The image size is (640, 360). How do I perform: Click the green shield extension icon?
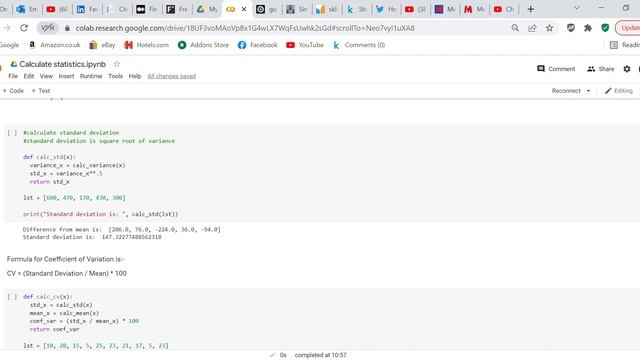(605, 28)
